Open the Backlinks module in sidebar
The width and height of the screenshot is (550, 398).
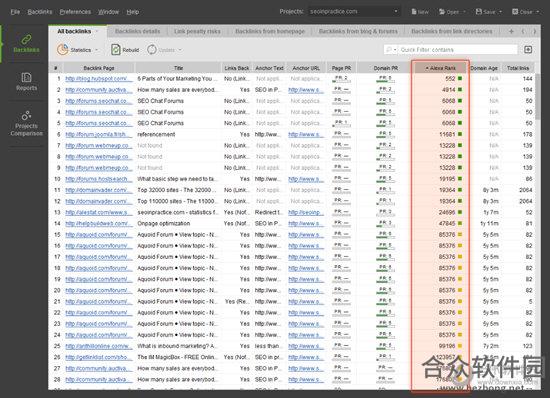coord(26,43)
